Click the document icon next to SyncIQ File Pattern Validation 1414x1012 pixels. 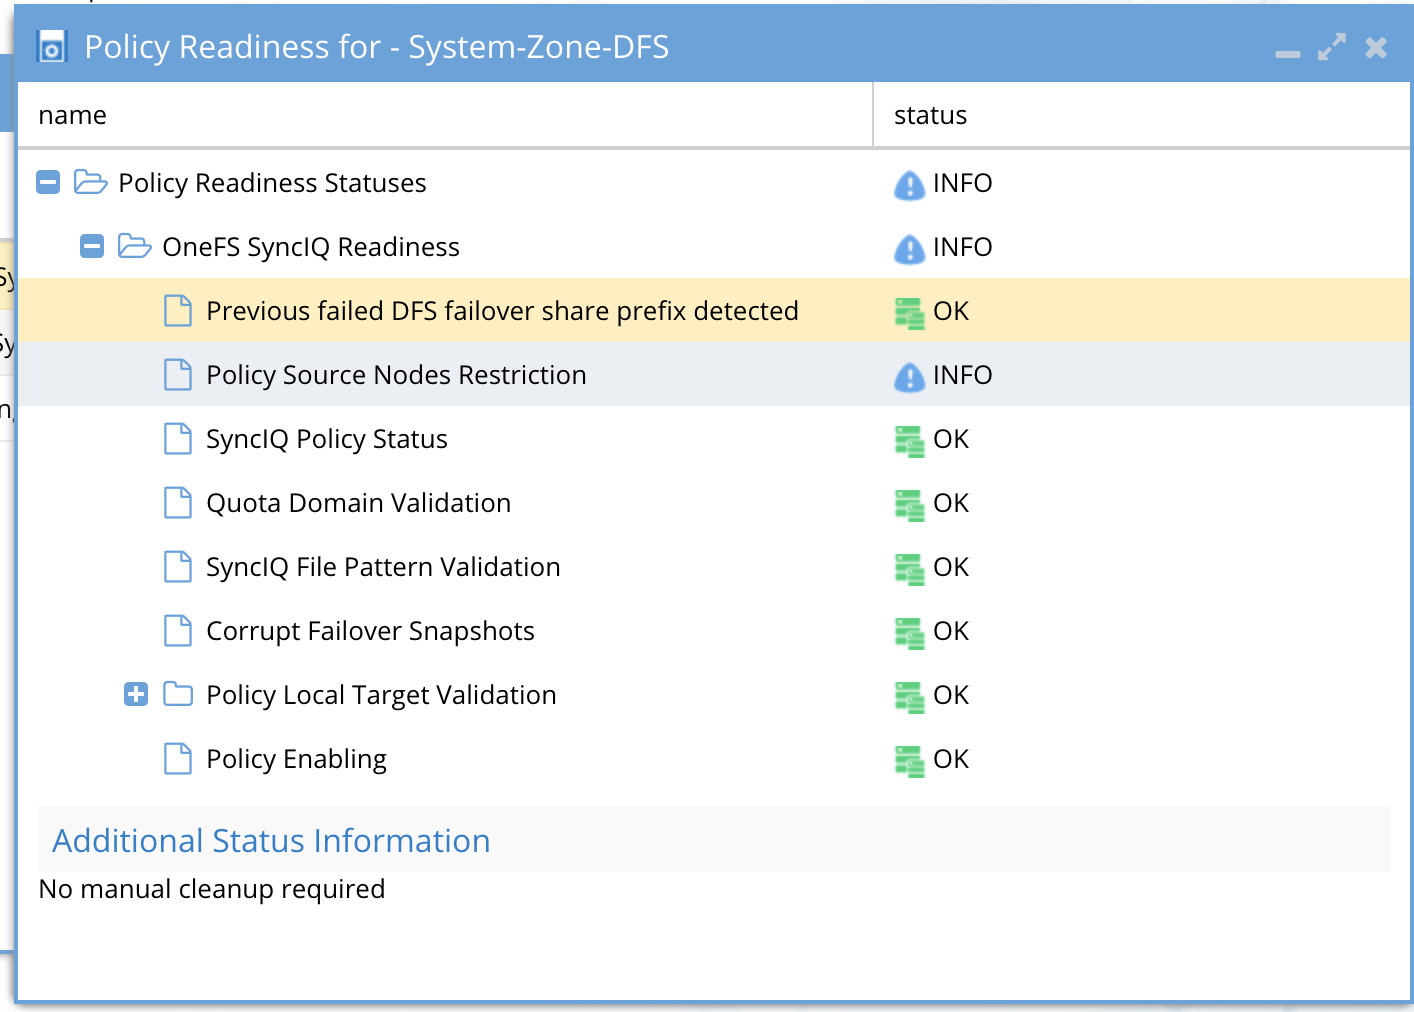pos(177,566)
